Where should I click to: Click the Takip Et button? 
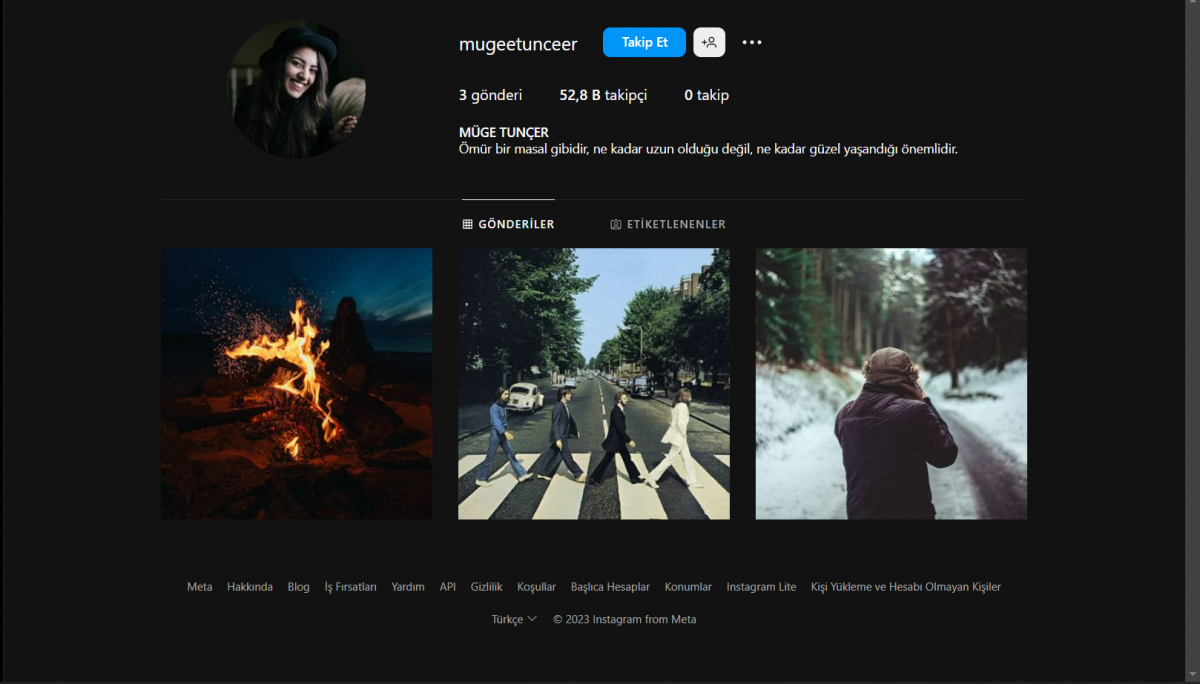click(x=644, y=42)
